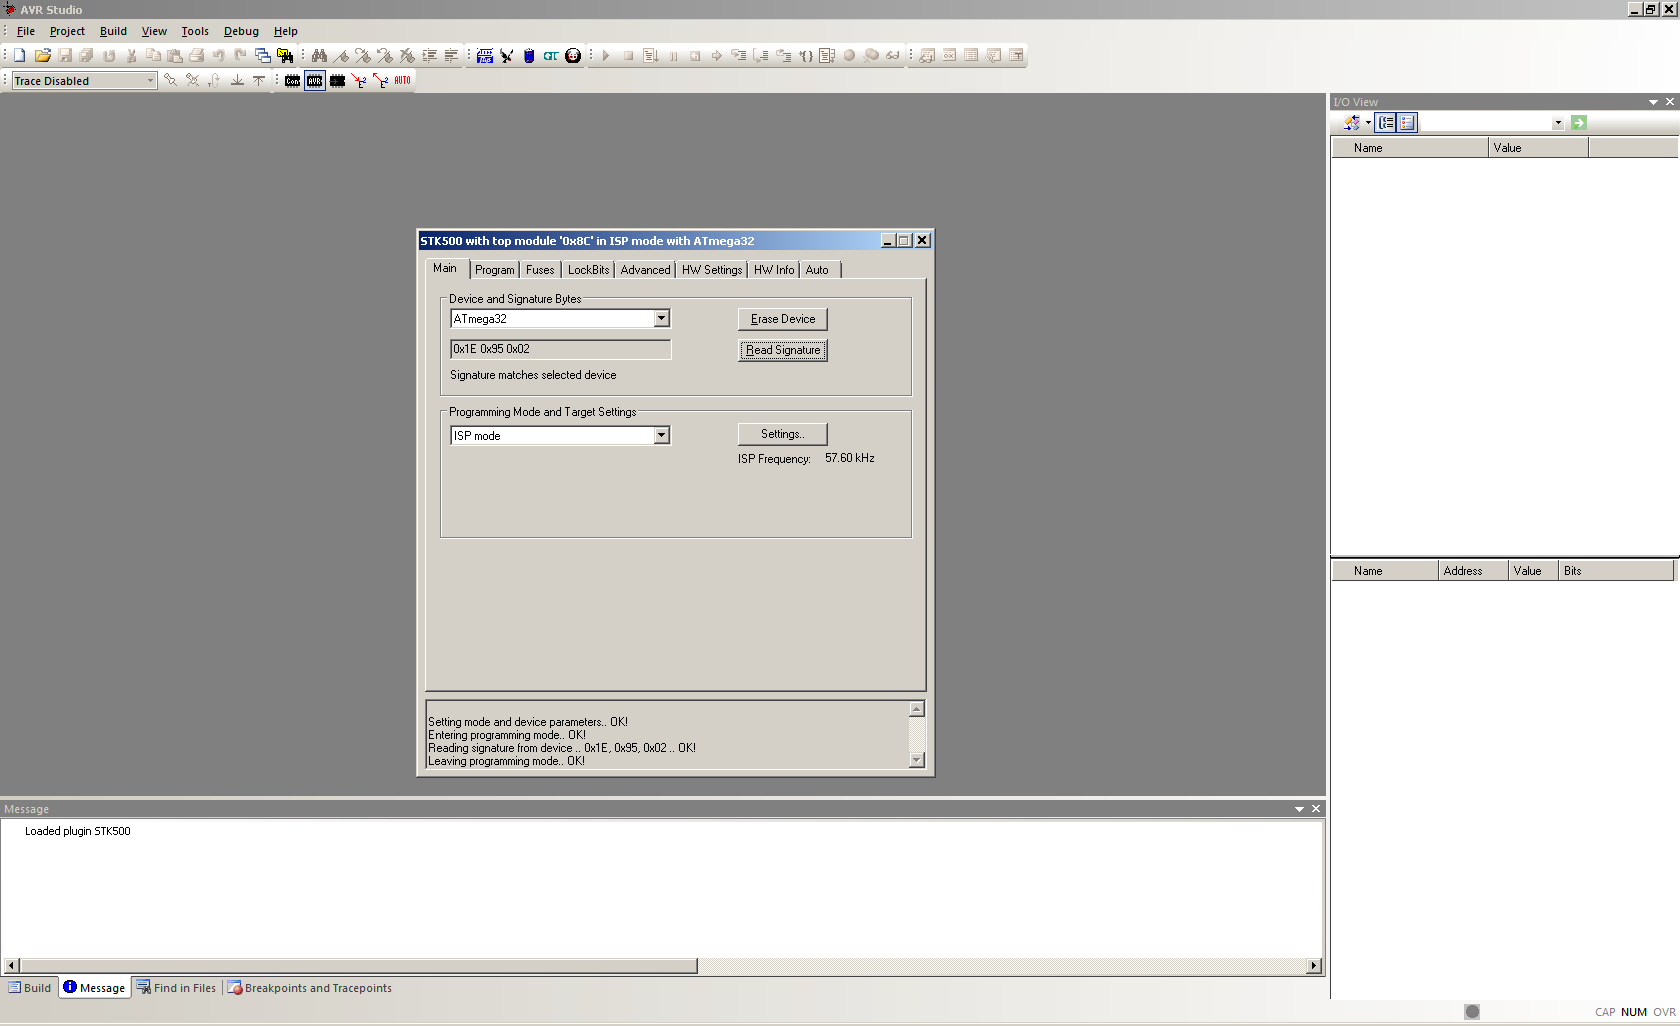The image size is (1680, 1026).
Task: Click the AUTO red text toolbar icon
Action: point(402,80)
